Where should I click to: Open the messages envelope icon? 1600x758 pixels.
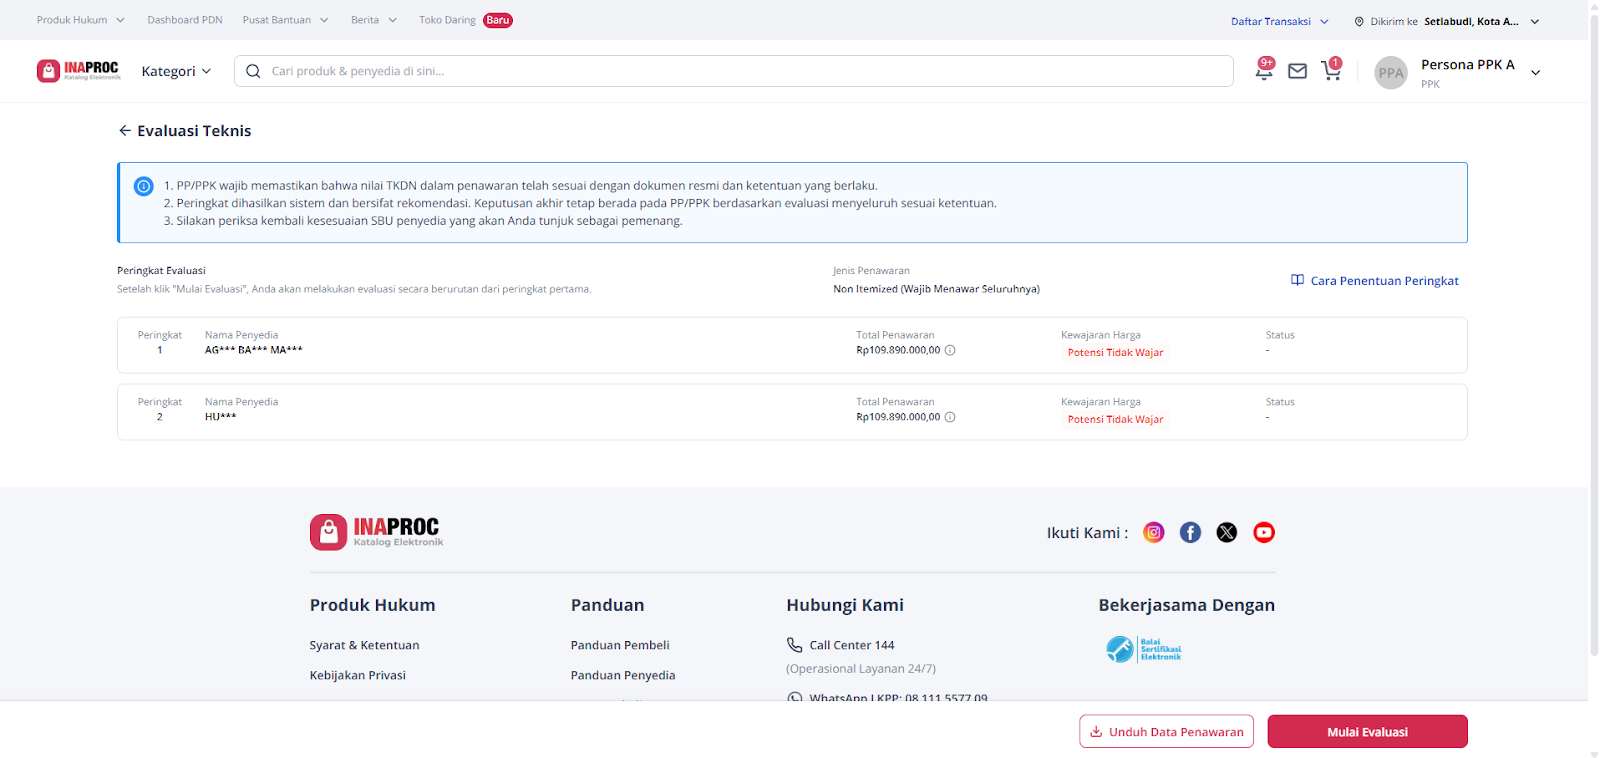pyautogui.click(x=1297, y=71)
